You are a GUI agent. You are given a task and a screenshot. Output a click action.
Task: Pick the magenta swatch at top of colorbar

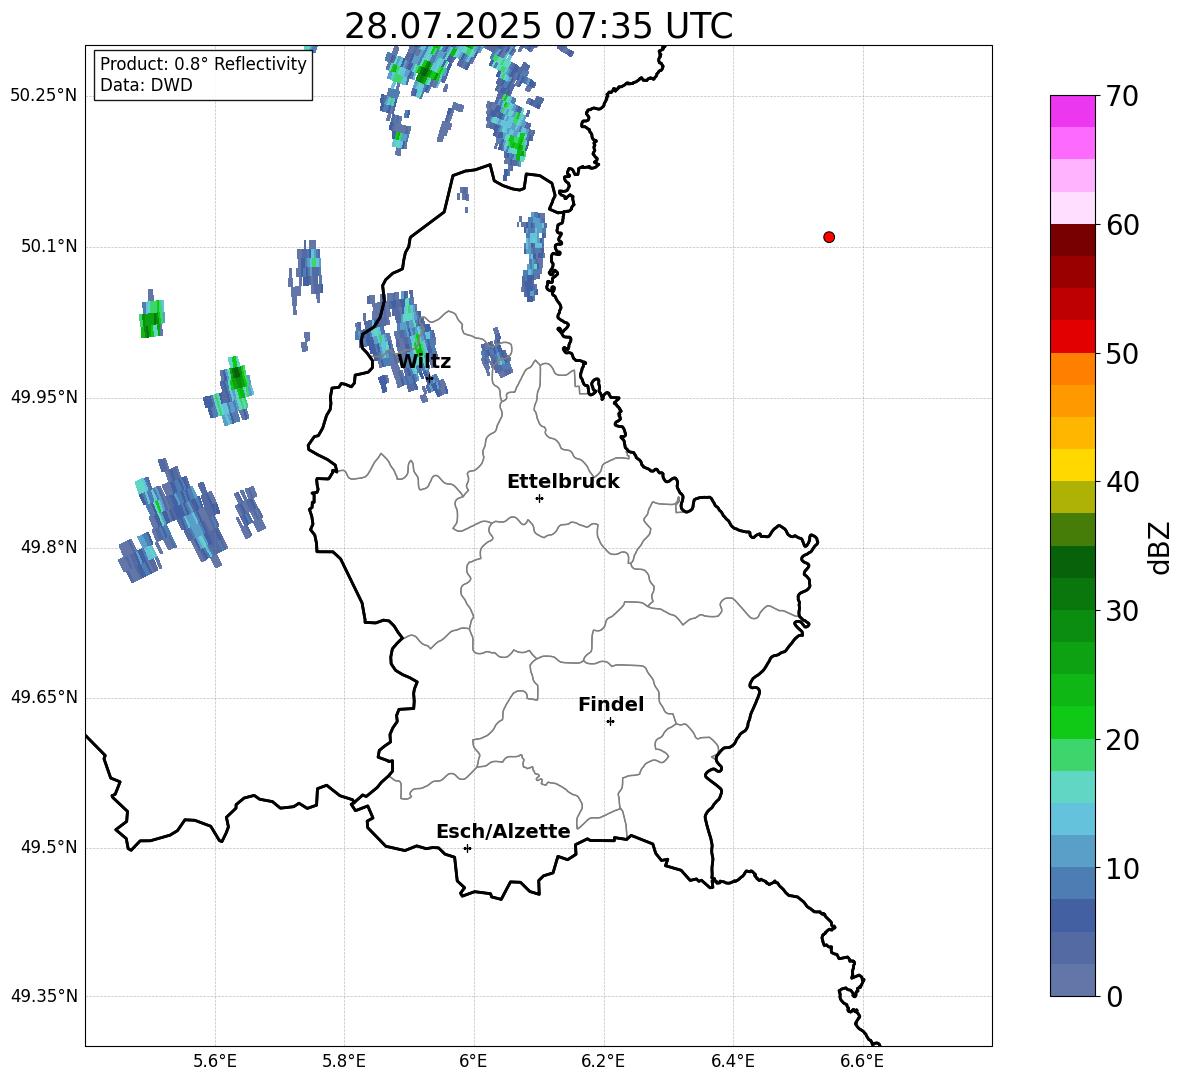pyautogui.click(x=1073, y=111)
